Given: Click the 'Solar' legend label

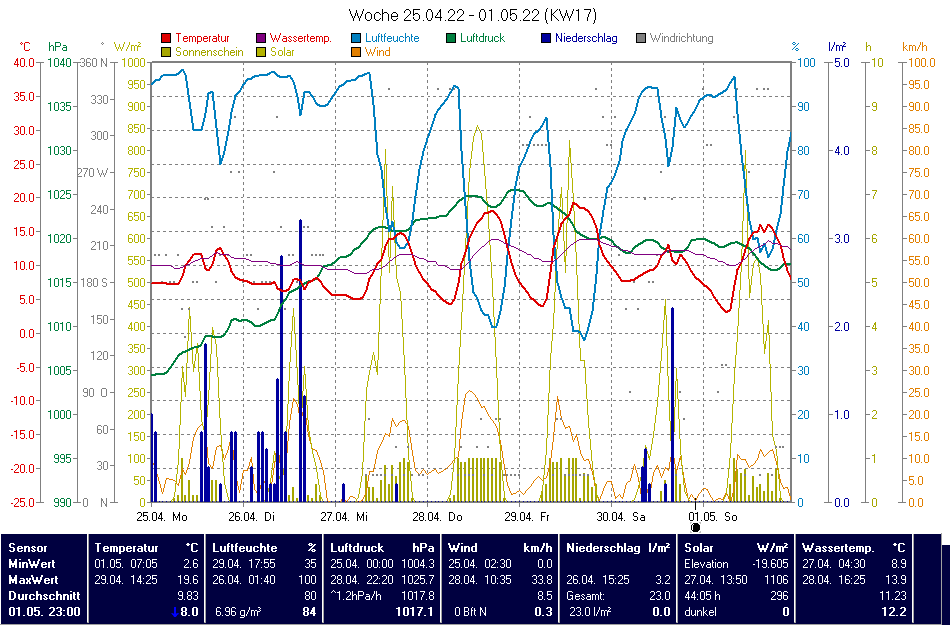Looking at the screenshot, I should coord(282,52).
